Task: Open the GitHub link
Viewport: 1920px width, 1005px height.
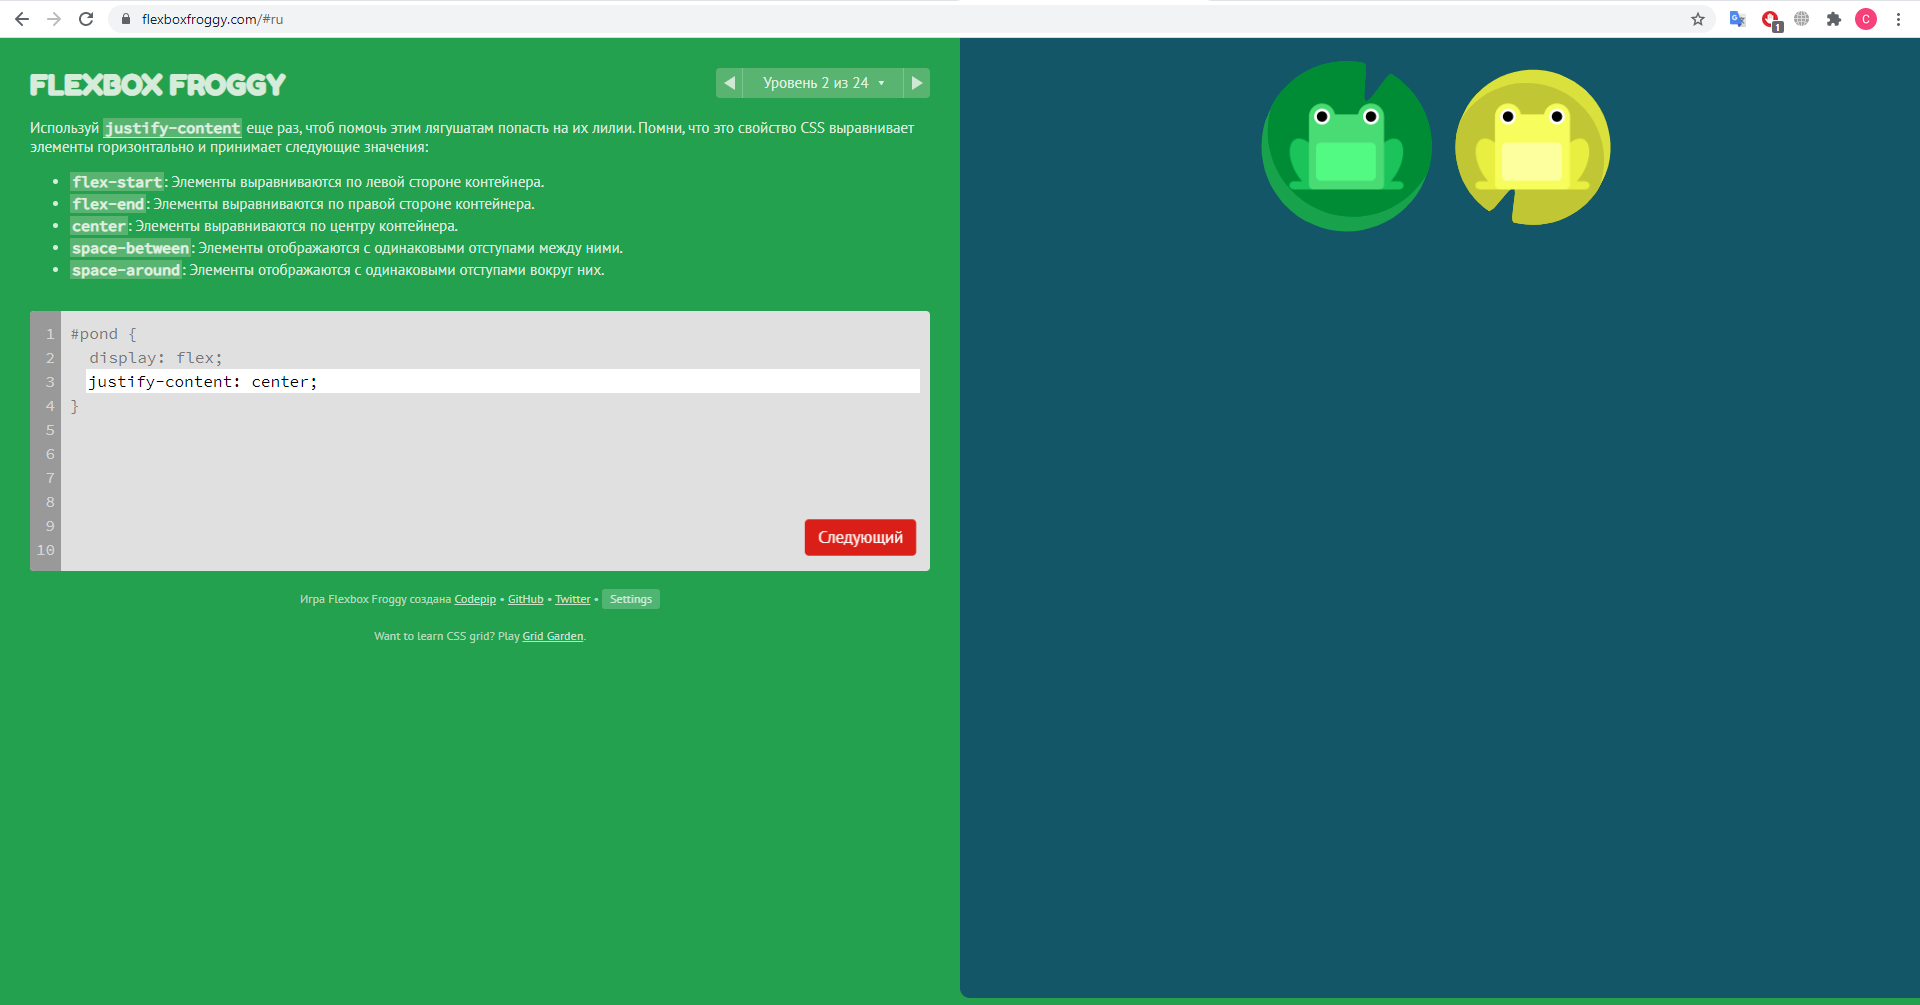Action: coord(526,599)
